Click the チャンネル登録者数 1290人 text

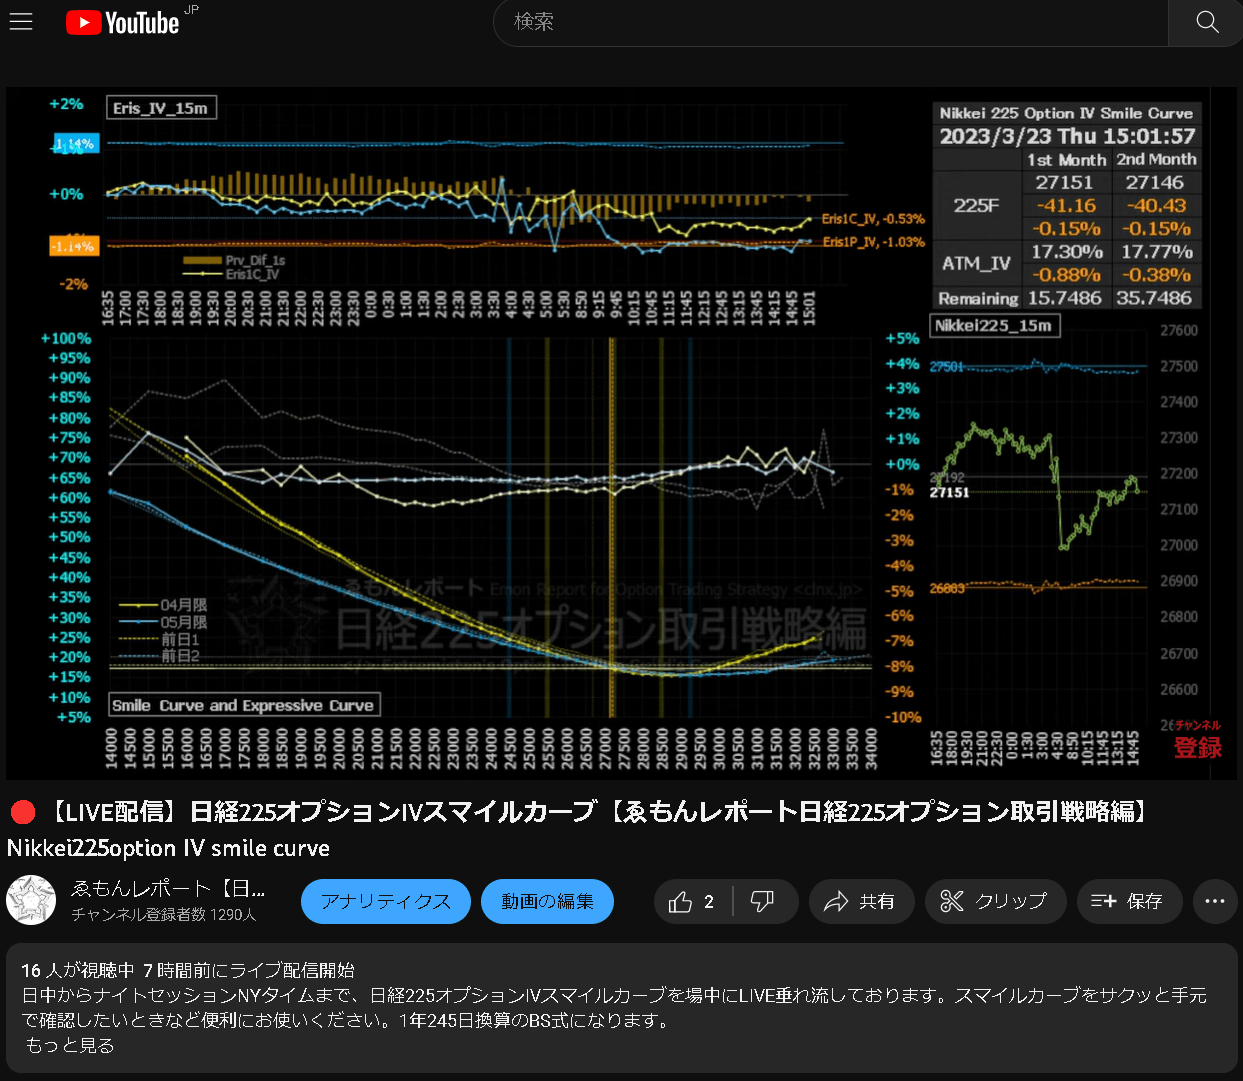coord(163,915)
